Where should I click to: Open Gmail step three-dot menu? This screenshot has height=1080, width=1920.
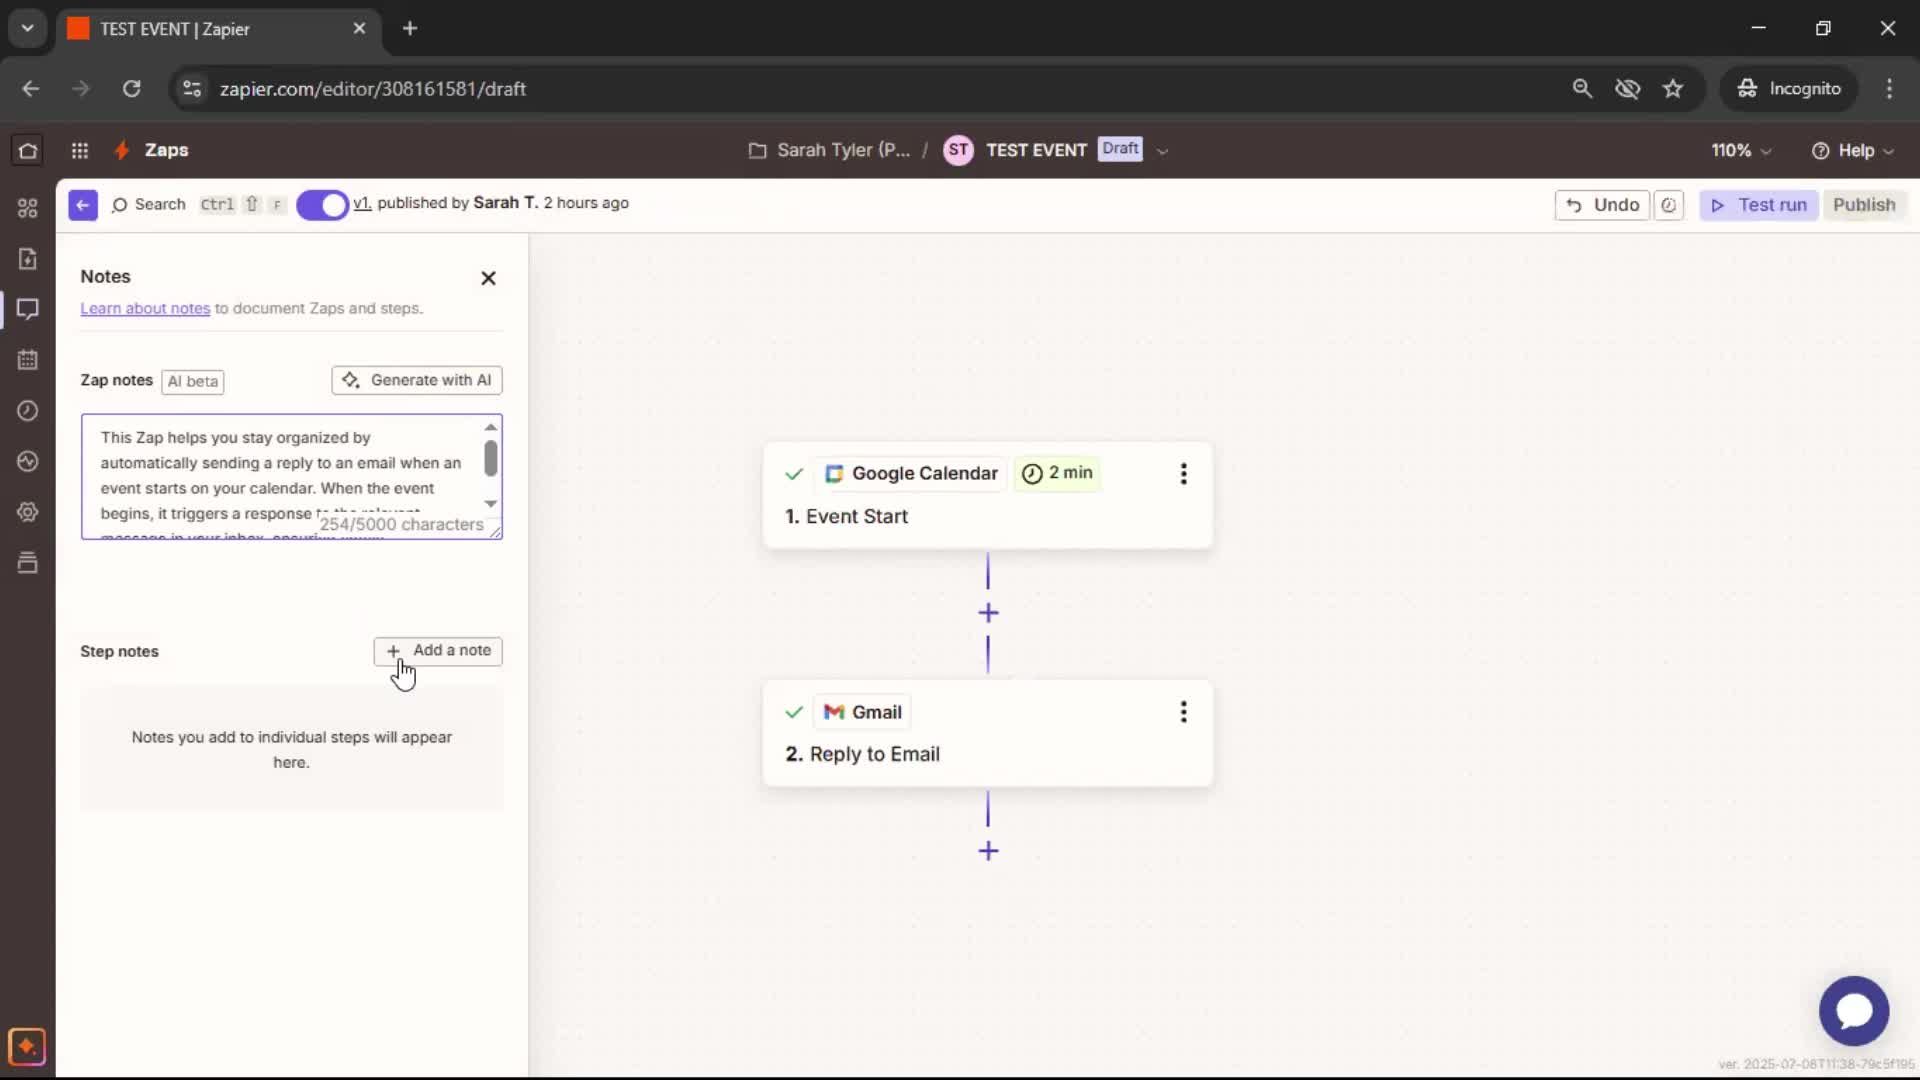[x=1184, y=712]
